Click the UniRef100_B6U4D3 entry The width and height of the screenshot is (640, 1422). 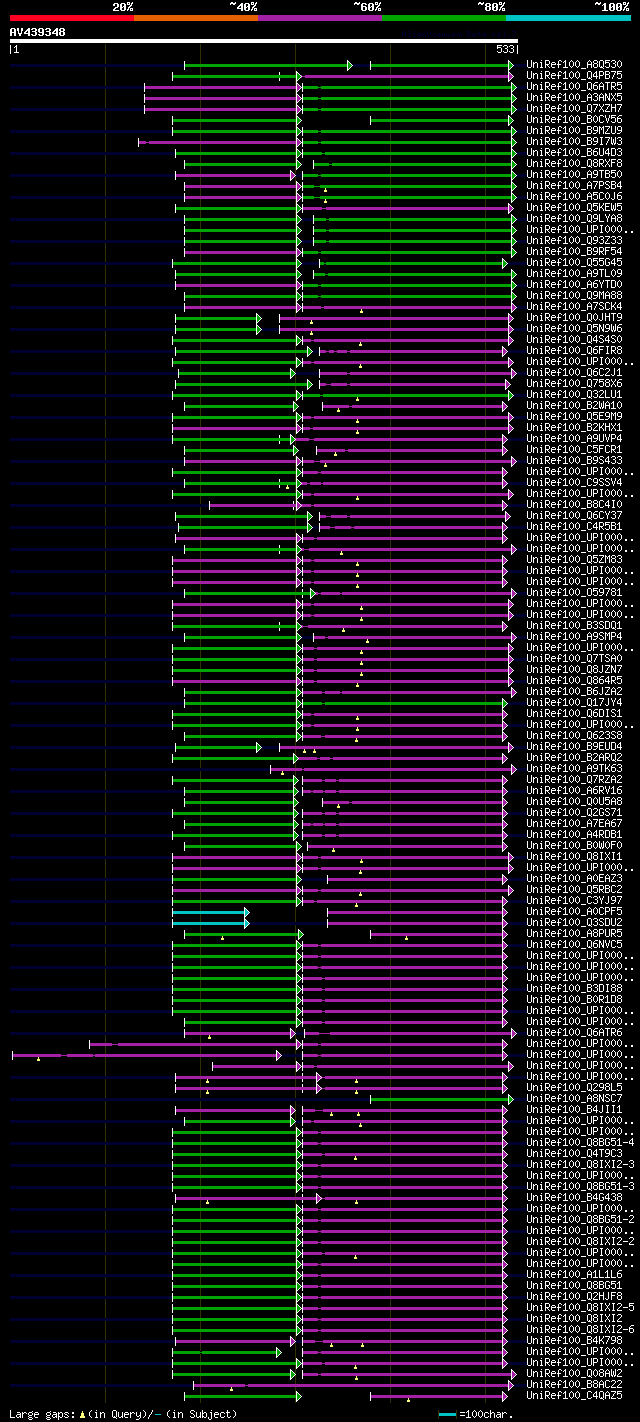pos(574,153)
